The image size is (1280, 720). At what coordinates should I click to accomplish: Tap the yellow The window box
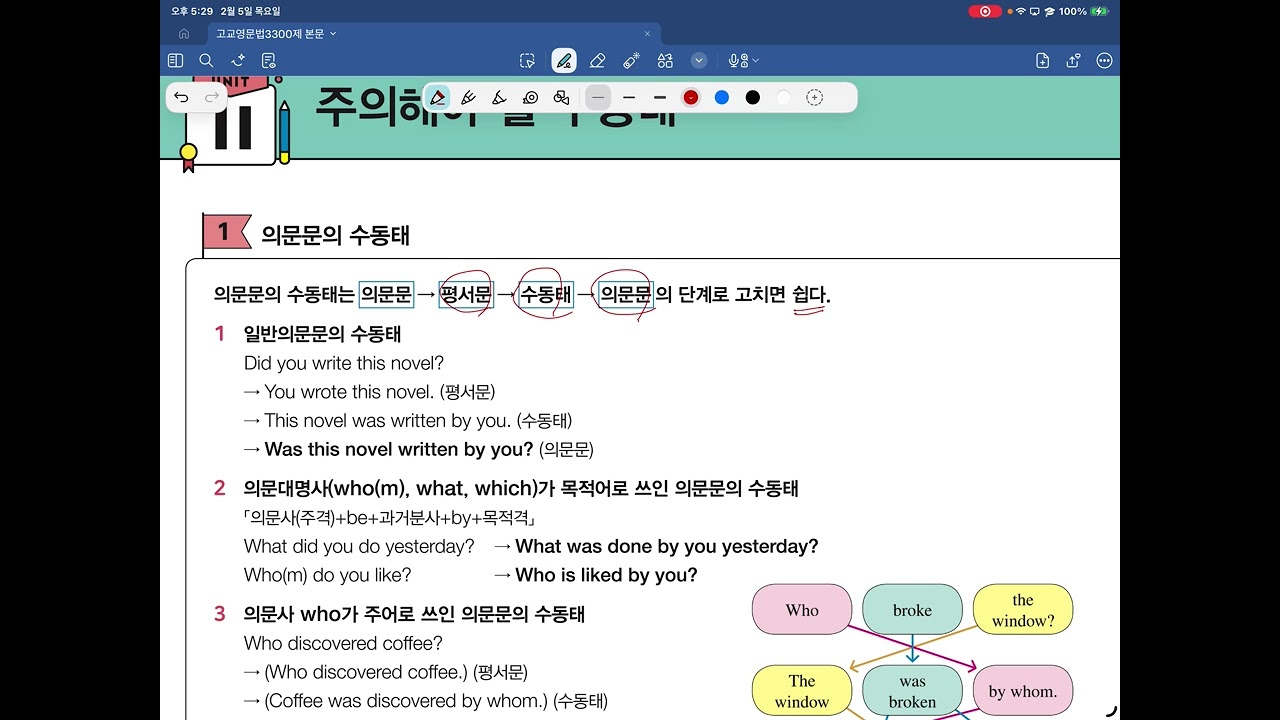(802, 691)
